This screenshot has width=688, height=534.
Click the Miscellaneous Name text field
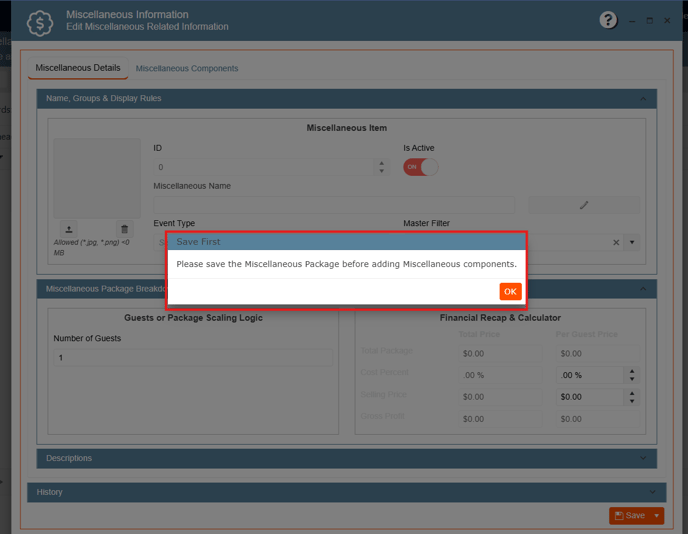(x=333, y=205)
